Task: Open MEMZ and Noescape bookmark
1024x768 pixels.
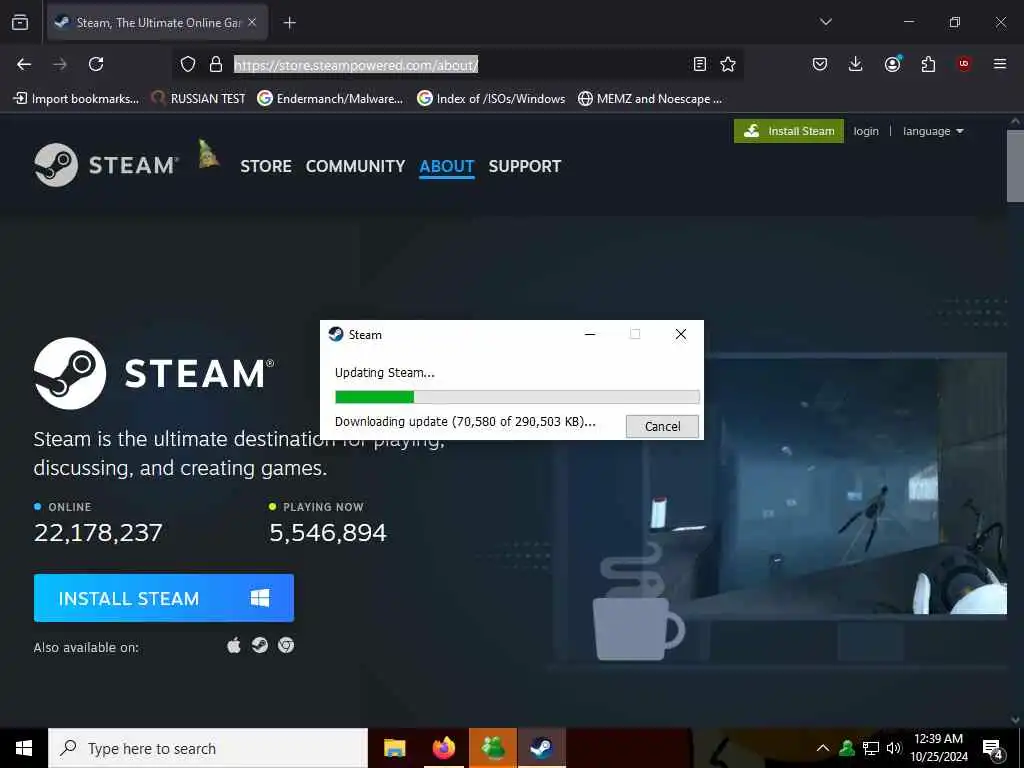Action: click(650, 99)
